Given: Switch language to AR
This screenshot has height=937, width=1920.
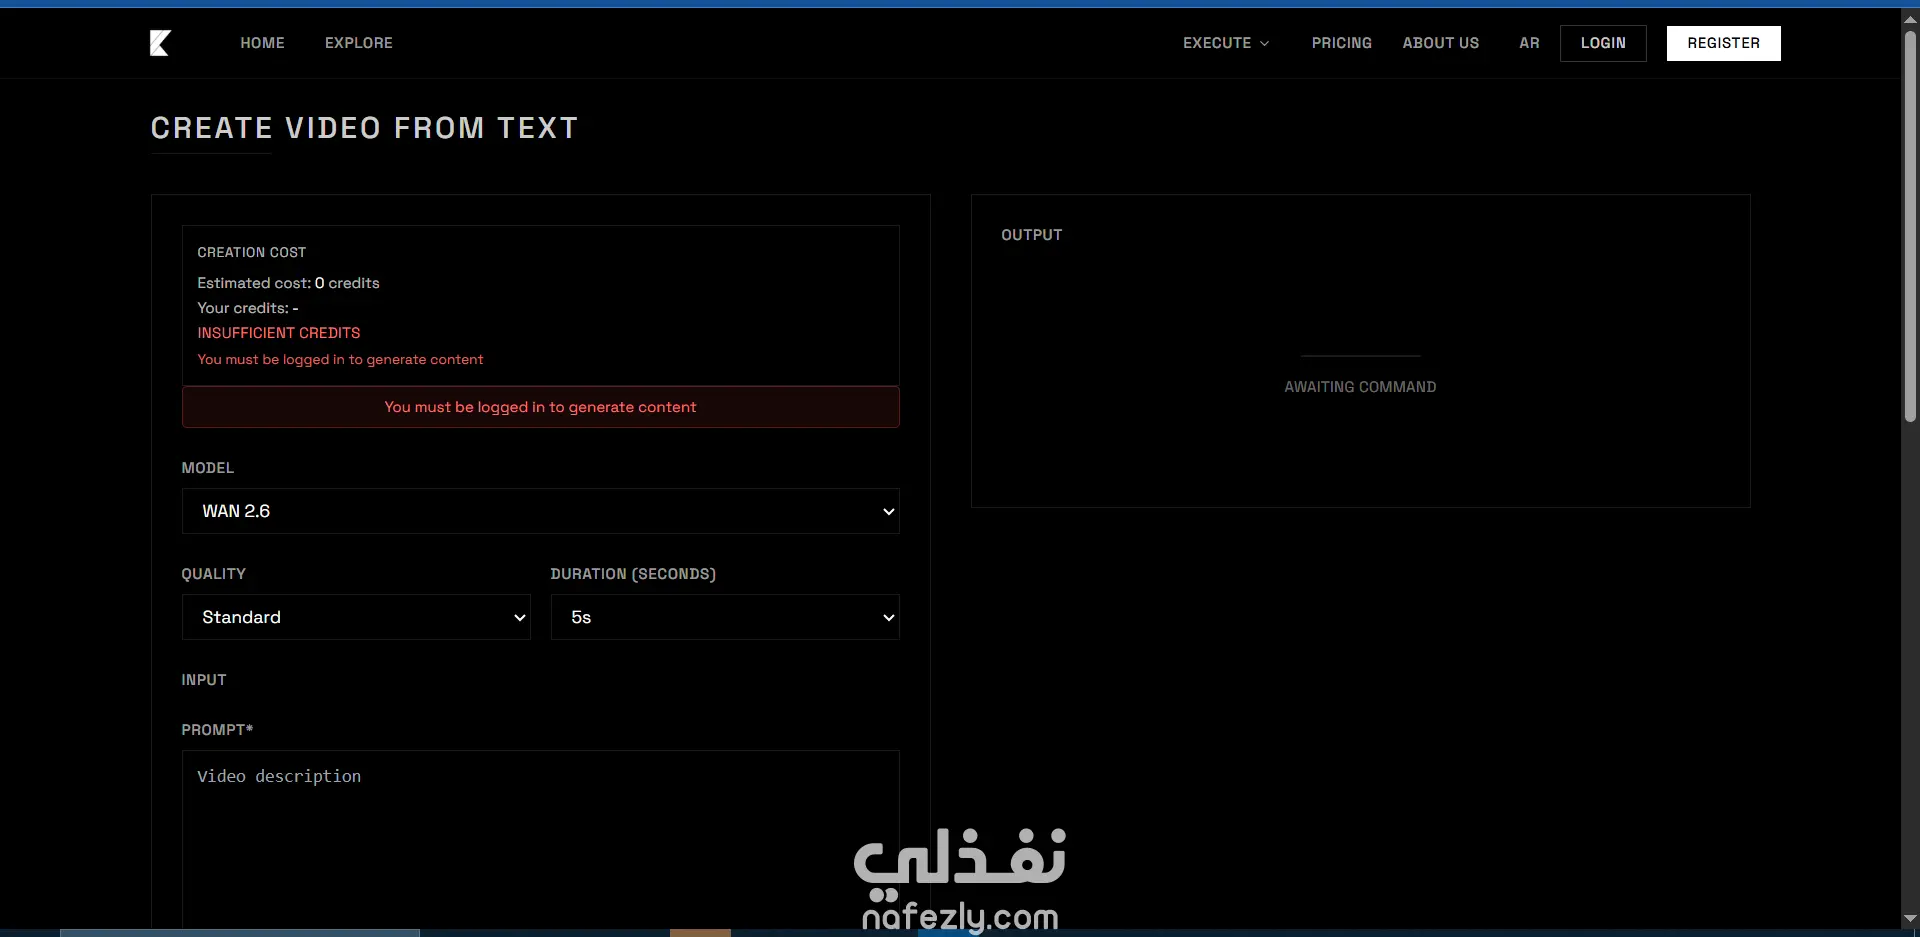Looking at the screenshot, I should point(1529,43).
